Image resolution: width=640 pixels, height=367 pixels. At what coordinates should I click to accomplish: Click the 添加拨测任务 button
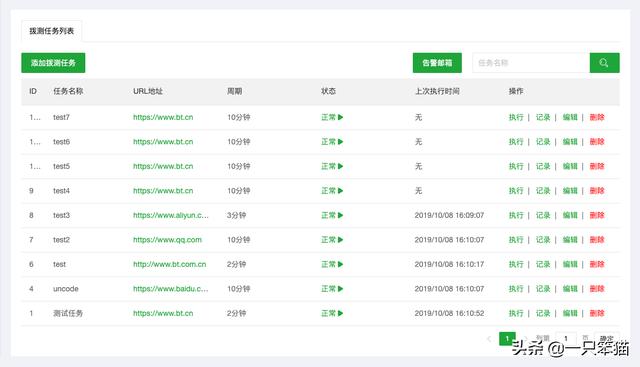pos(53,63)
